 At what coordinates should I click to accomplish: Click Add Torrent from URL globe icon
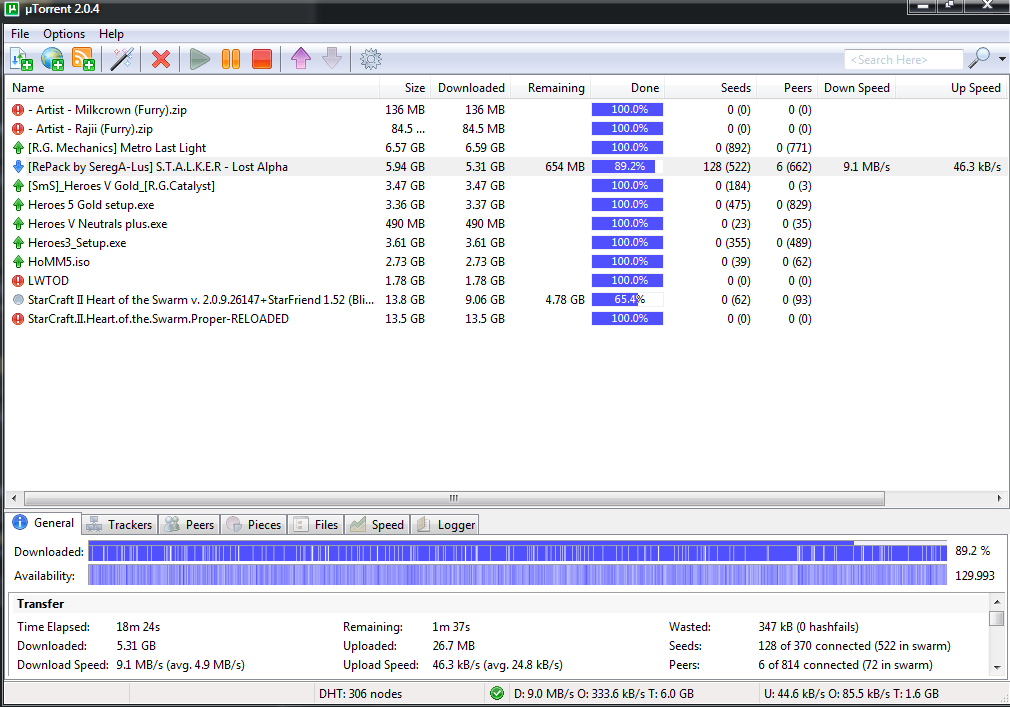click(53, 59)
